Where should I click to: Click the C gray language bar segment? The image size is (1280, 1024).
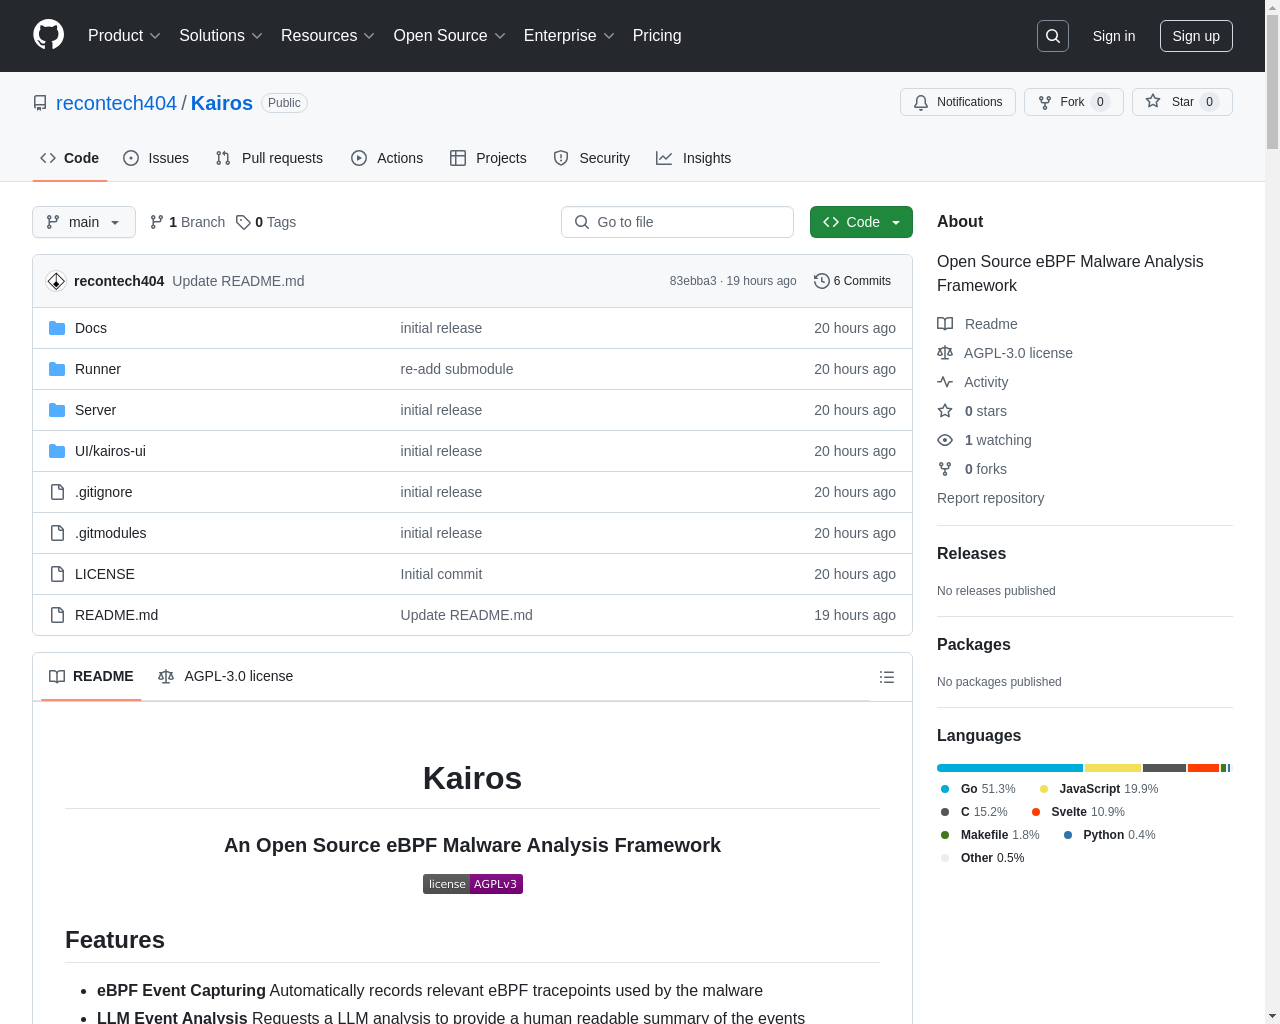[1164, 768]
